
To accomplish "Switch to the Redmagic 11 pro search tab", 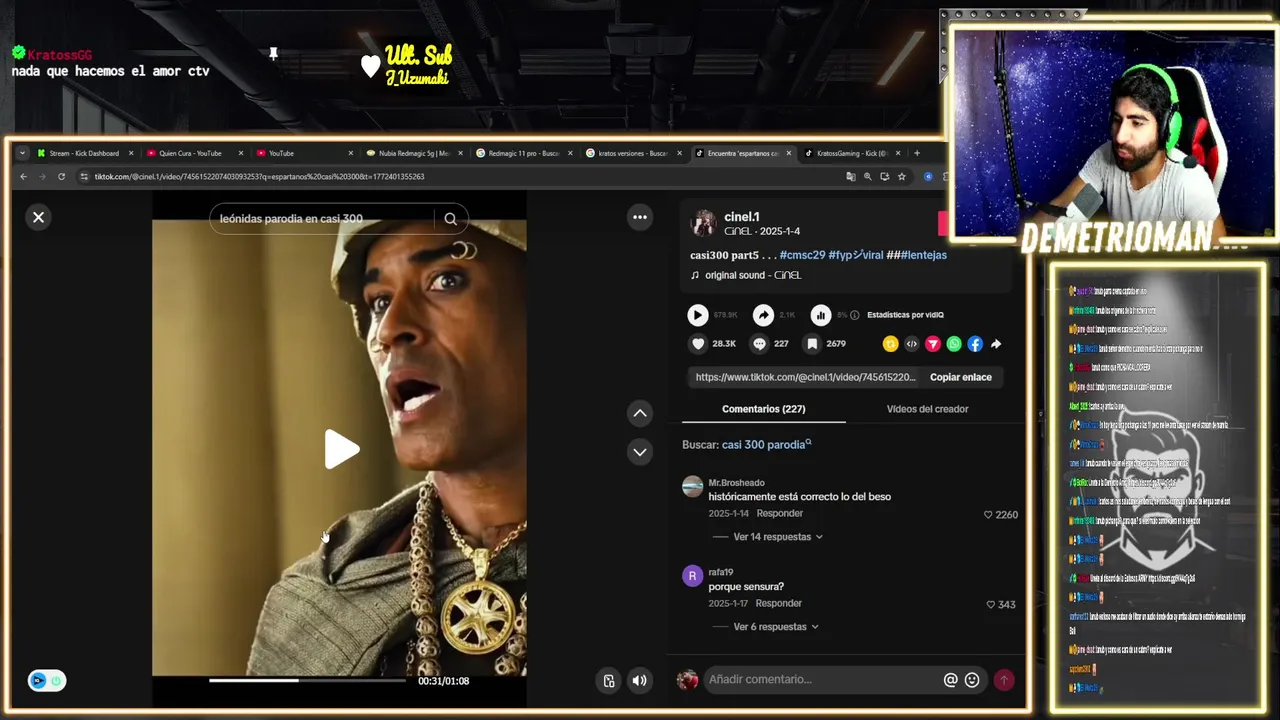I will click(x=525, y=153).
